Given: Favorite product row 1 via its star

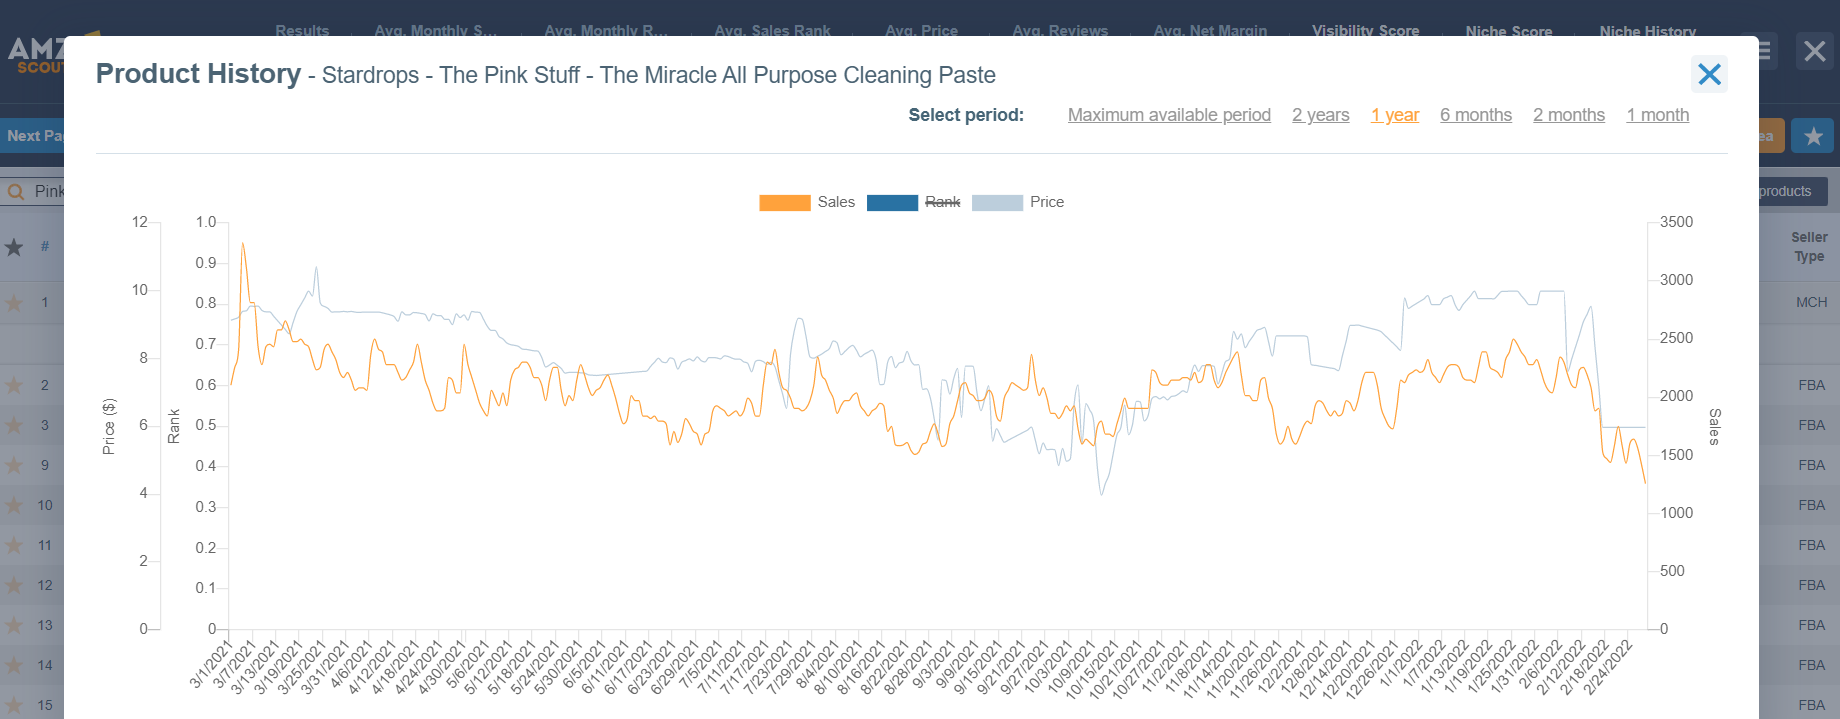Looking at the screenshot, I should click(14, 302).
